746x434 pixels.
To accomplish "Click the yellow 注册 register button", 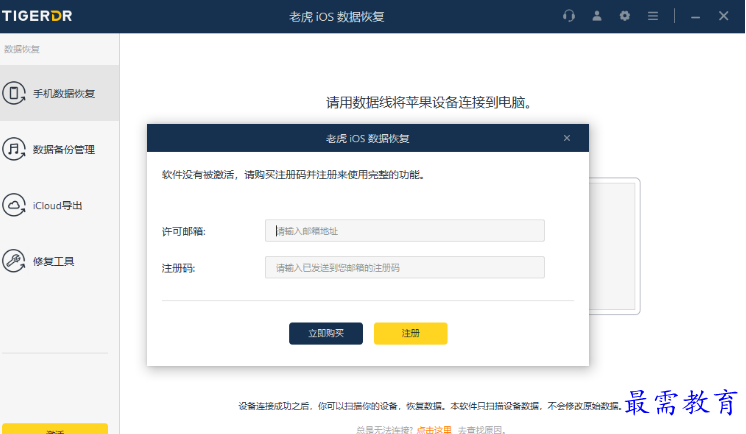I will tap(411, 333).
